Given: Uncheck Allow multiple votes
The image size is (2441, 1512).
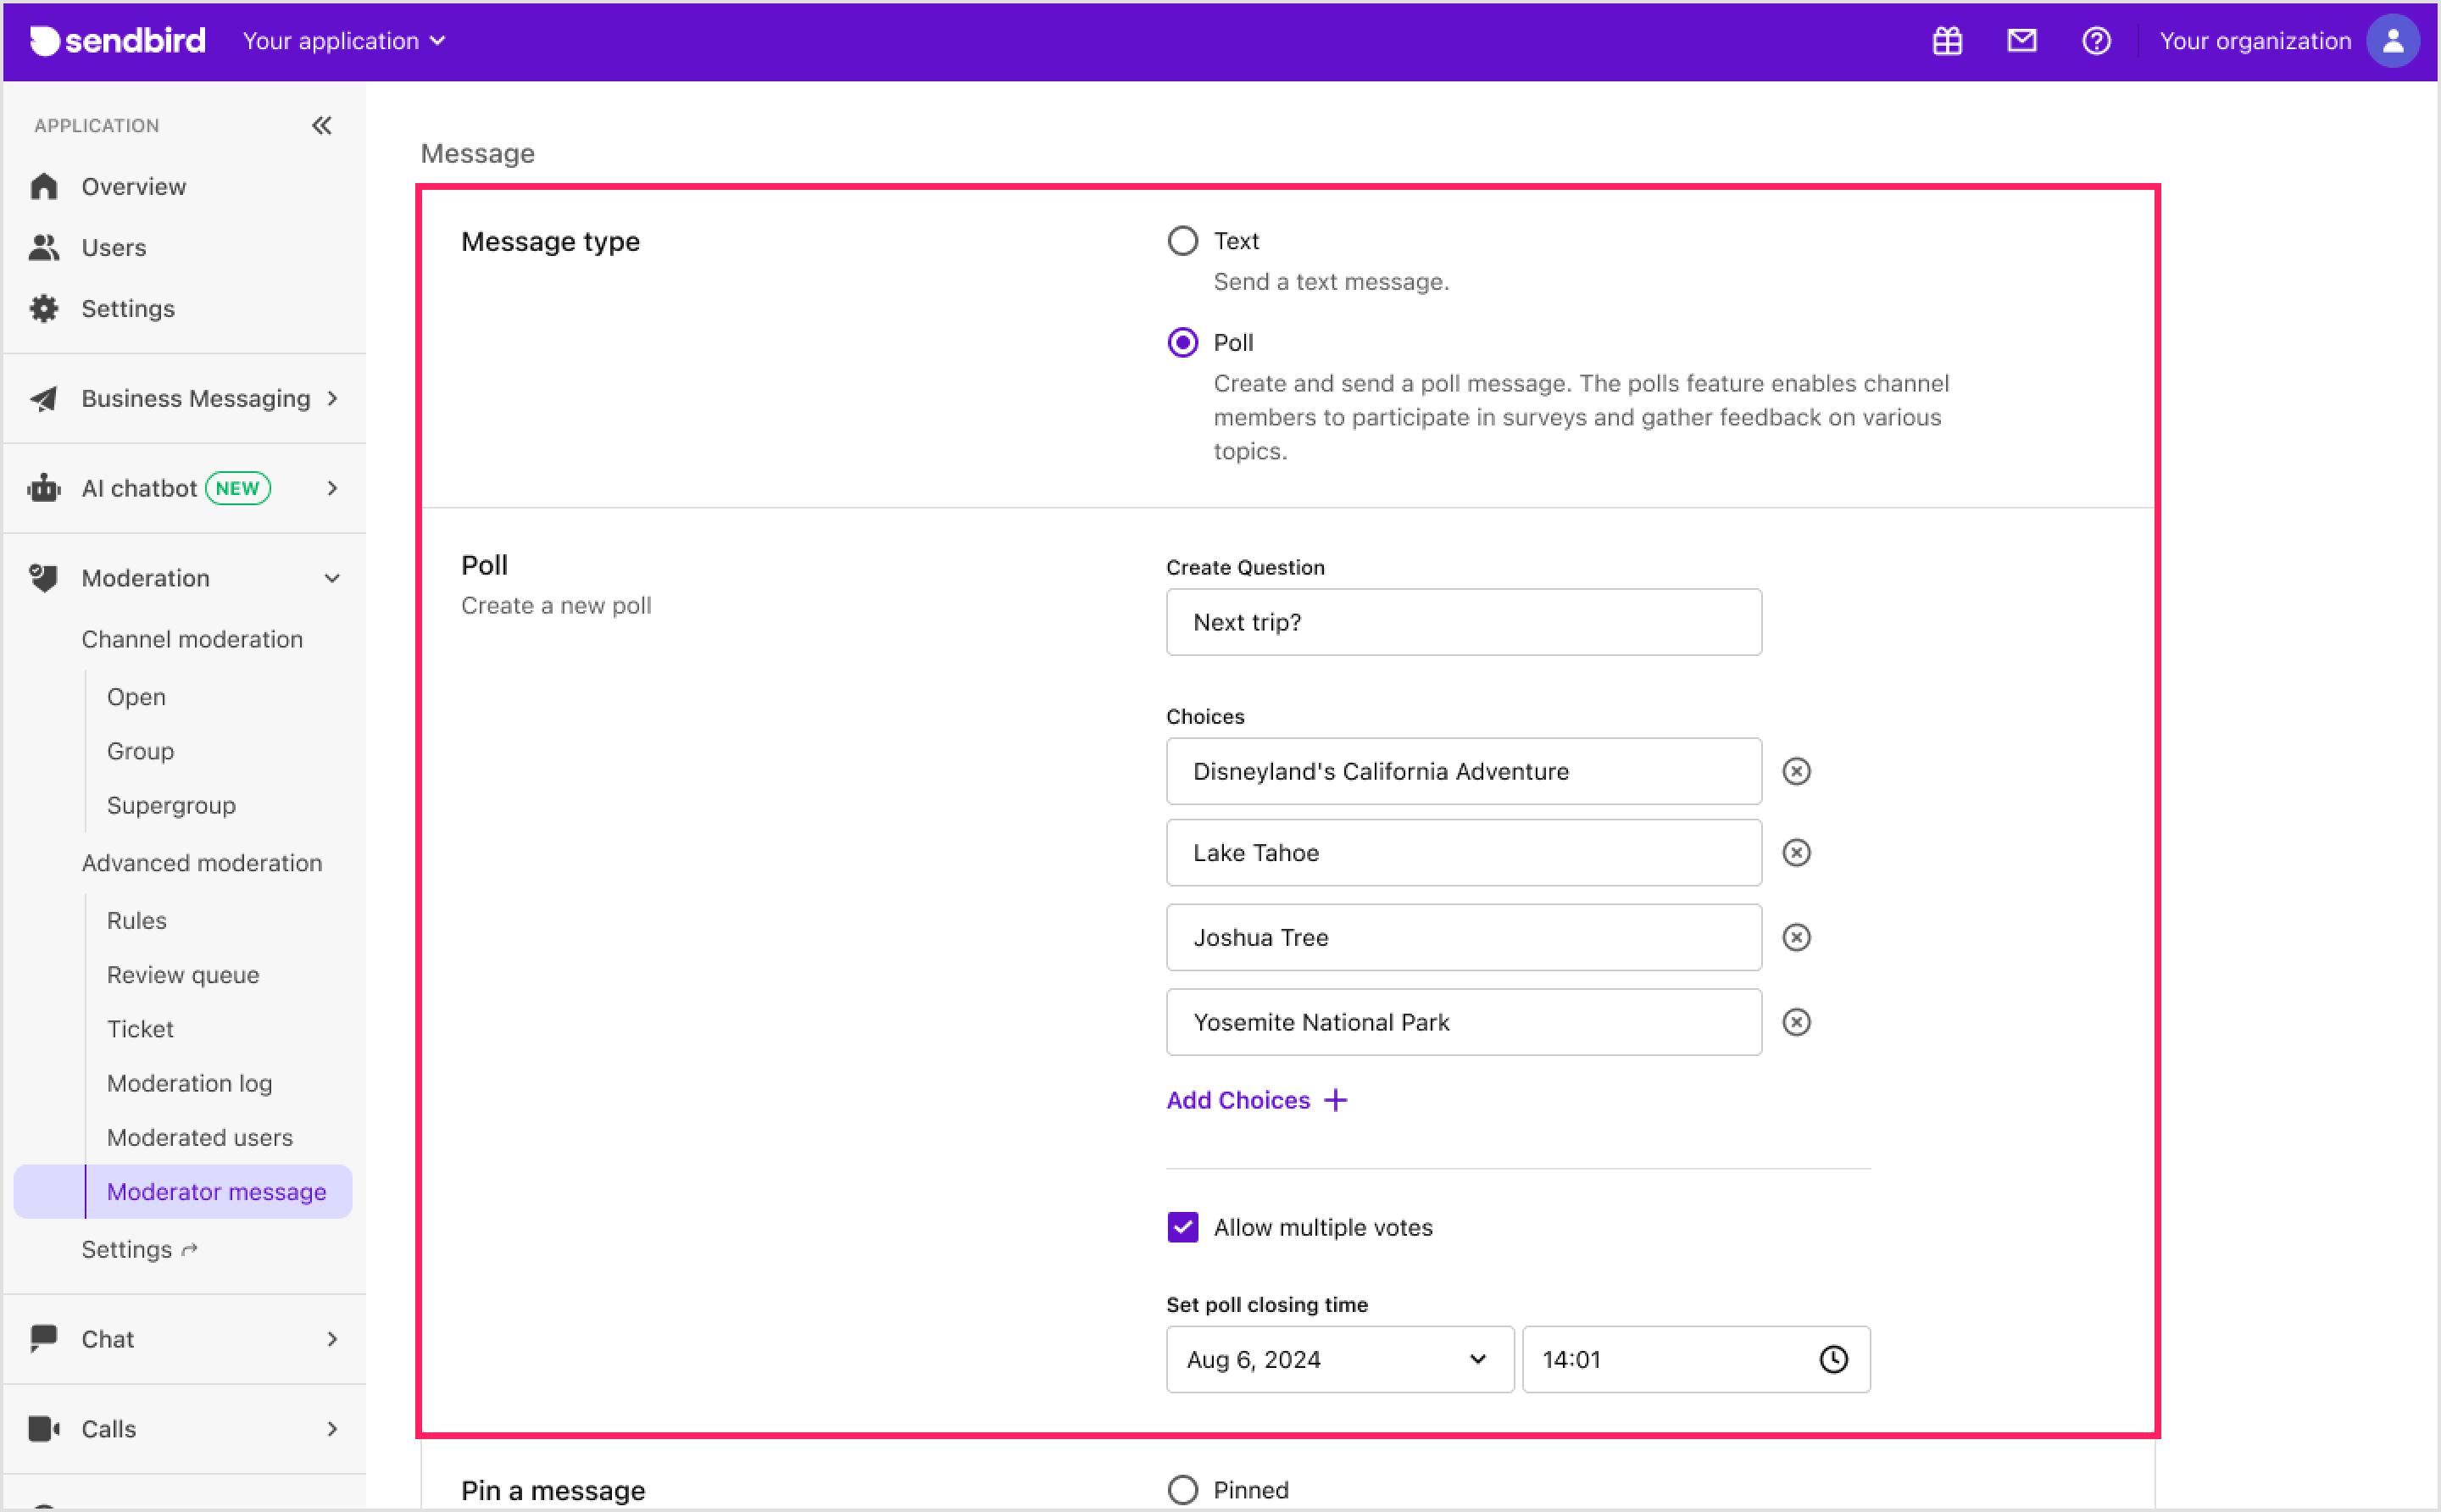Looking at the screenshot, I should point(1182,1227).
